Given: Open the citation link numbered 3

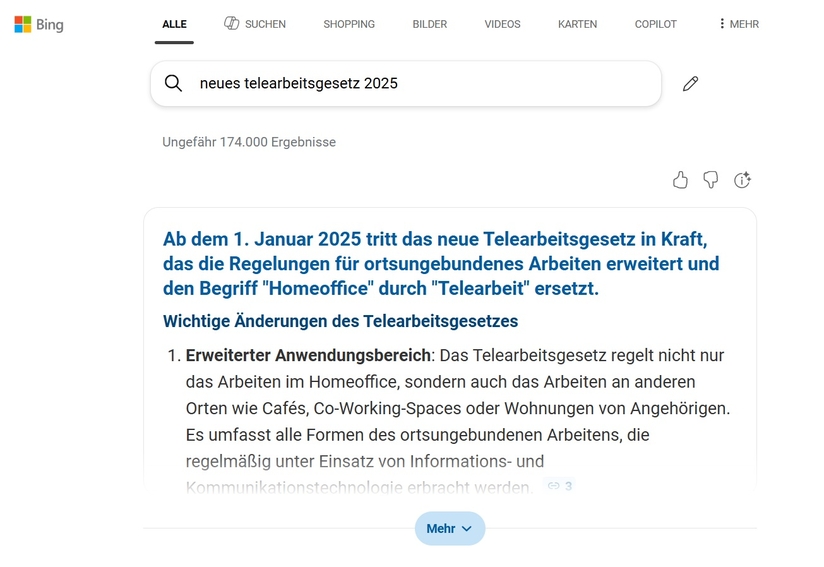Looking at the screenshot, I should point(560,486).
